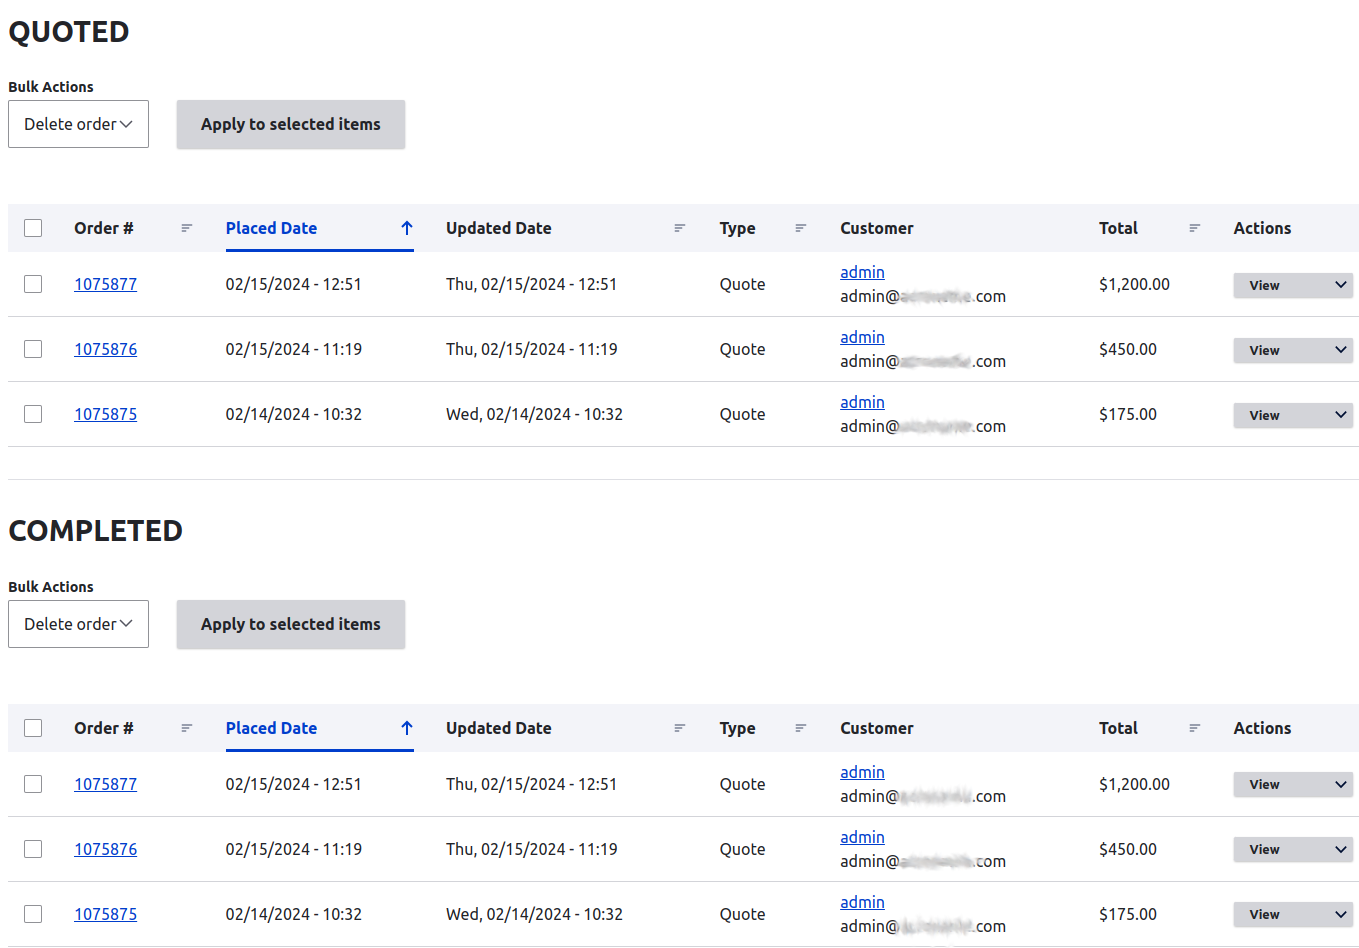
Task: Sort Quoted table by Order # header
Action: coord(104,228)
